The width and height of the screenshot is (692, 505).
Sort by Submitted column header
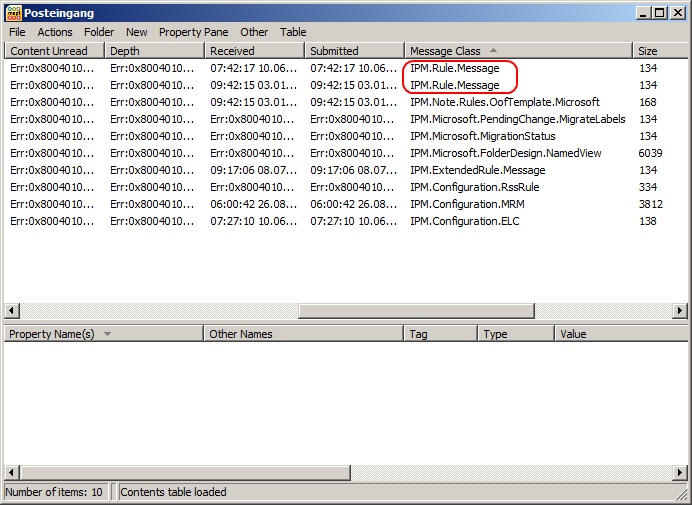pyautogui.click(x=355, y=51)
